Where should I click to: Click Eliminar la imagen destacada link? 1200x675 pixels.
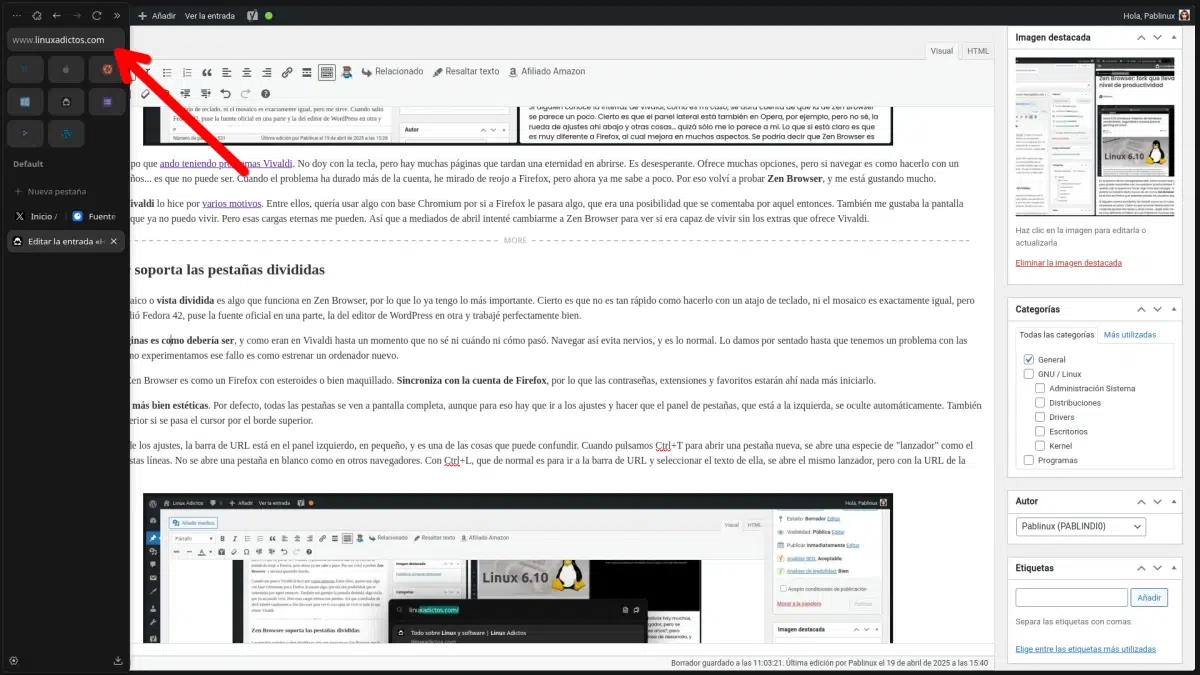(x=1068, y=263)
